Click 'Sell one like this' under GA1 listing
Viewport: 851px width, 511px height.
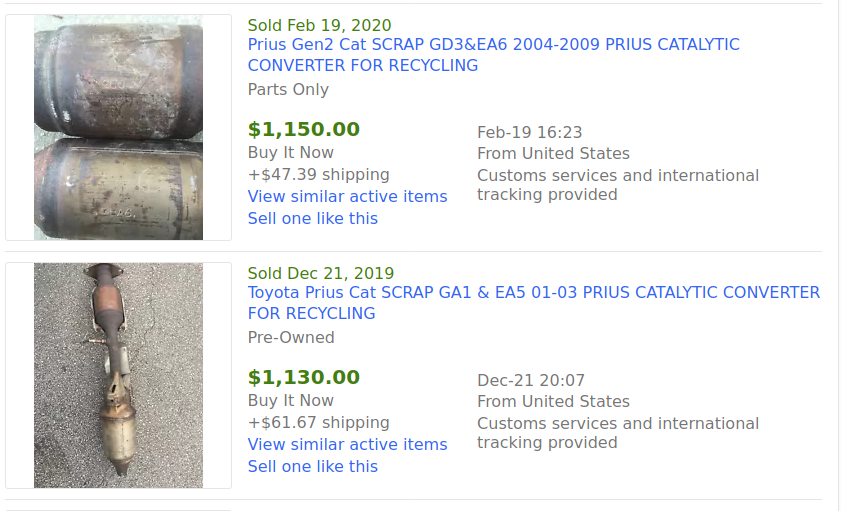312,466
